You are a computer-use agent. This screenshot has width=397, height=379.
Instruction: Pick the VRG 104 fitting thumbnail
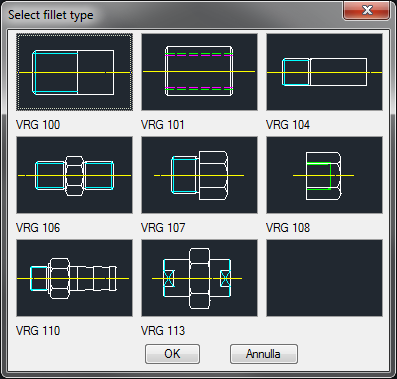[x=324, y=72]
